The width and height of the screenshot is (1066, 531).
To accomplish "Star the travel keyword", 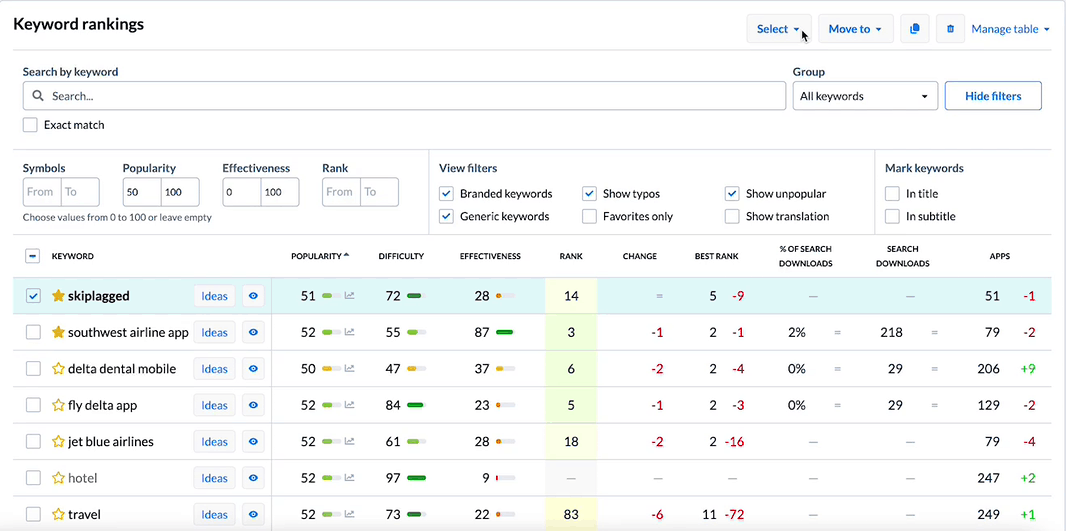I will point(58,515).
